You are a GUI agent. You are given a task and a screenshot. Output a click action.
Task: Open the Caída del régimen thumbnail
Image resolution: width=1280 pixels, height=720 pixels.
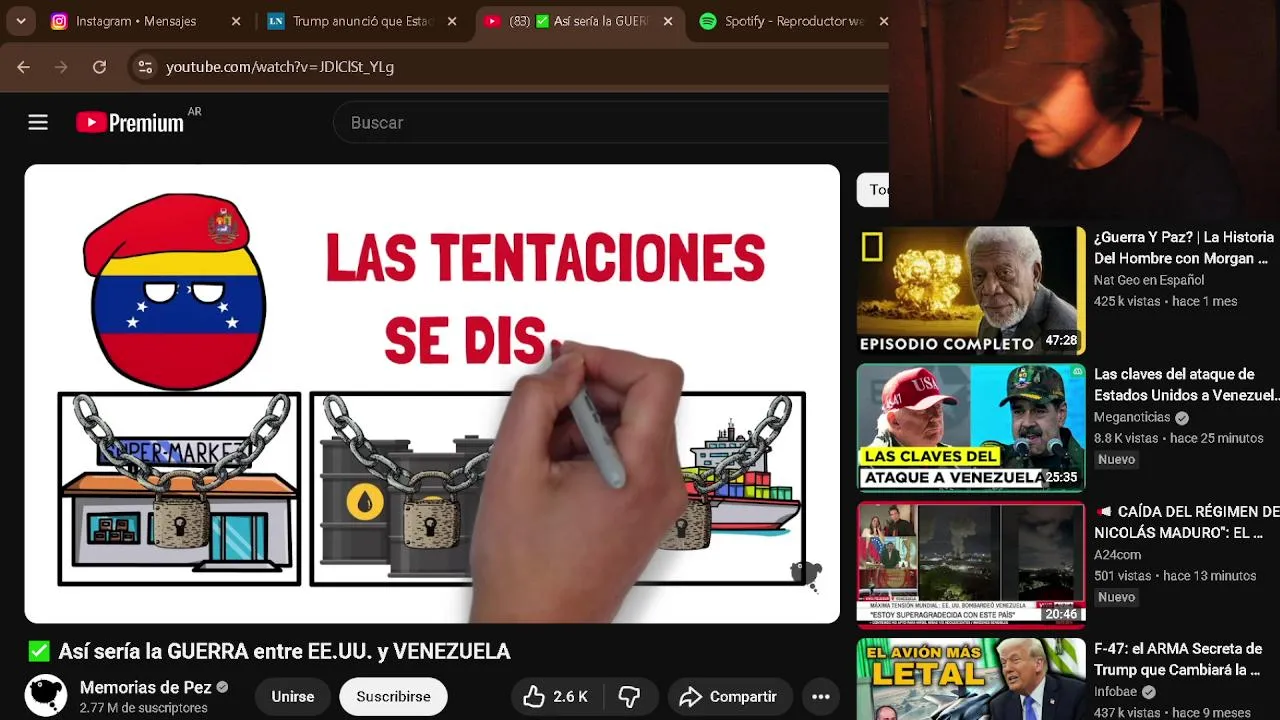tap(970, 565)
